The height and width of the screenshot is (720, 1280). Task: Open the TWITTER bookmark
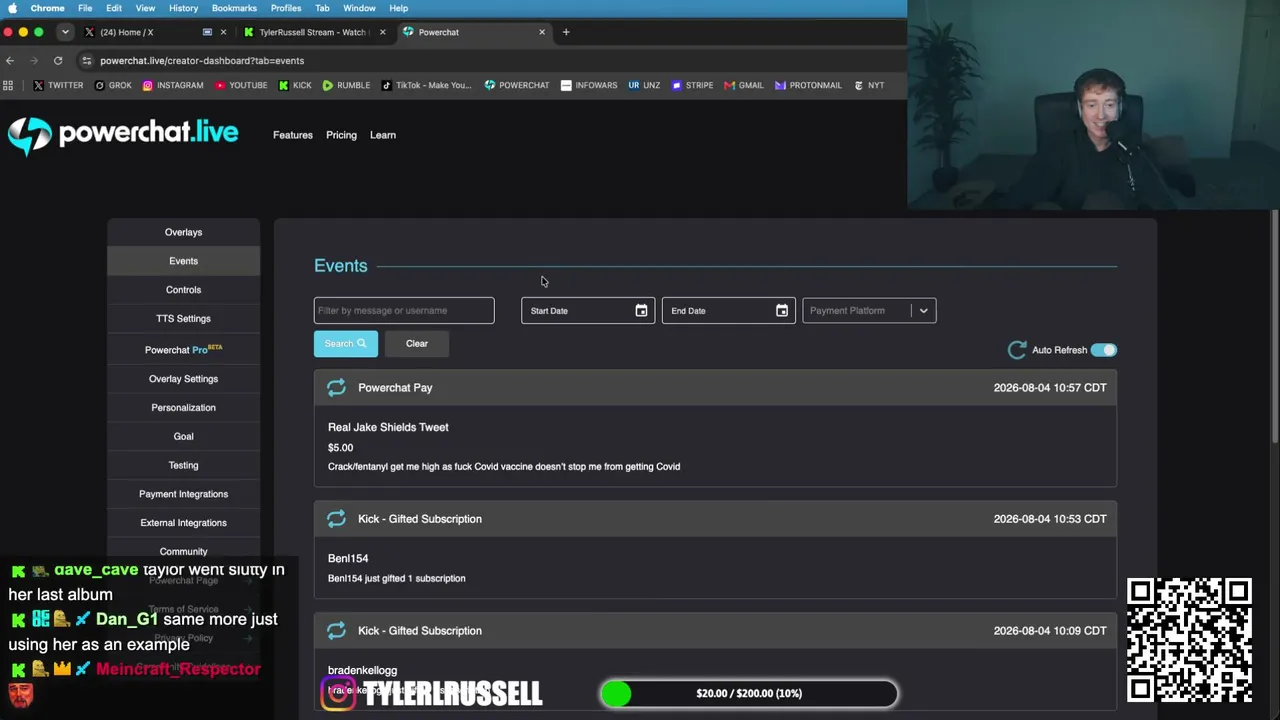pos(58,85)
